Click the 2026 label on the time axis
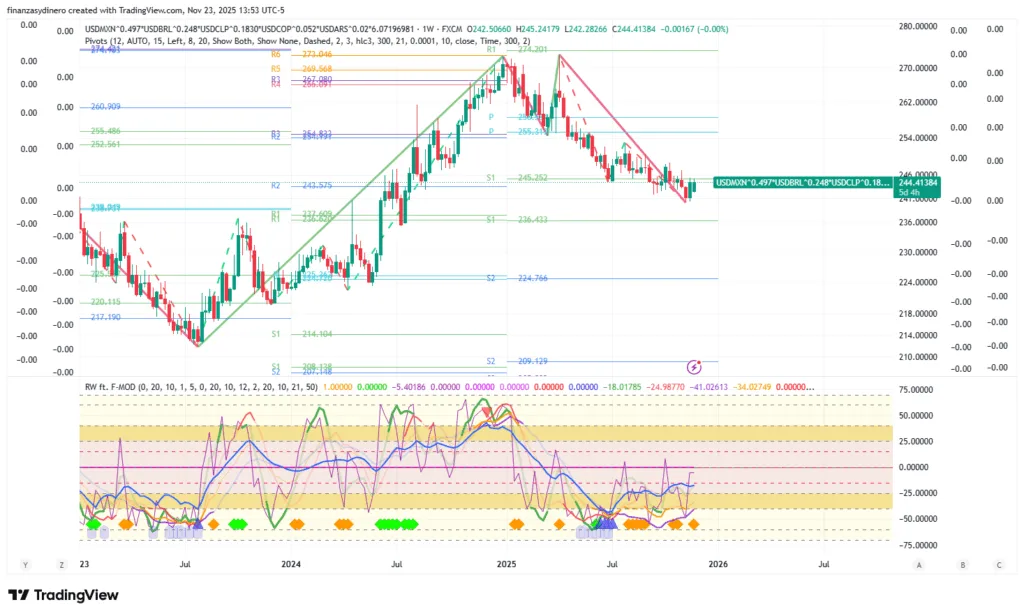Viewport: 1024px width, 616px height. coord(717,565)
